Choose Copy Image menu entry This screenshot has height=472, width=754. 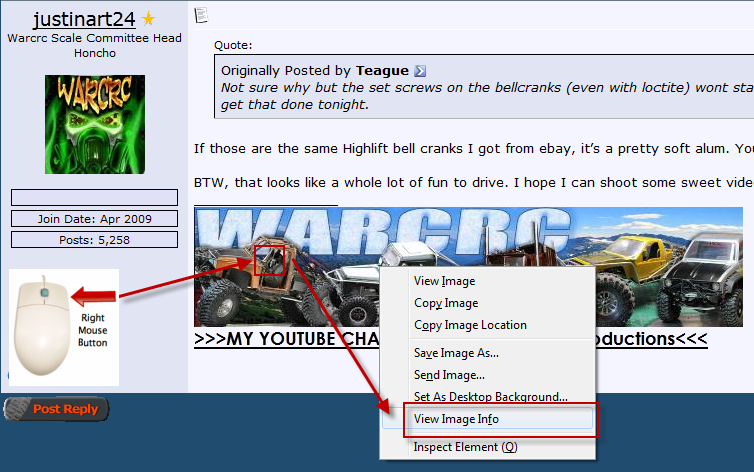pos(446,303)
